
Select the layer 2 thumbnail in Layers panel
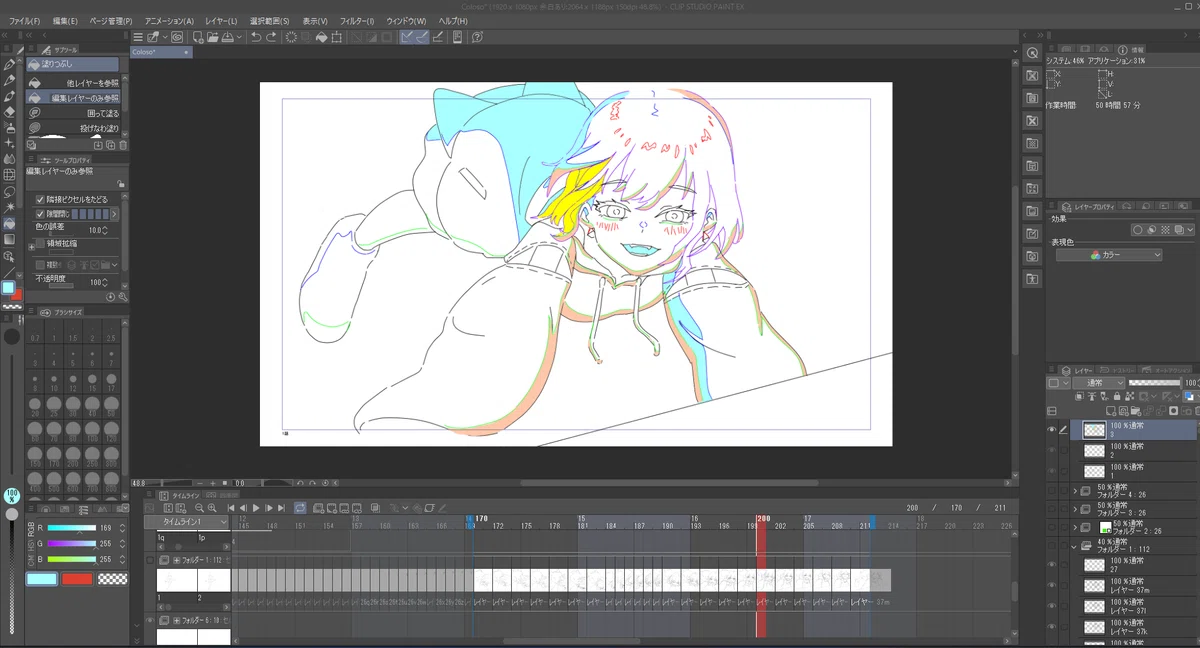[x=1095, y=450]
